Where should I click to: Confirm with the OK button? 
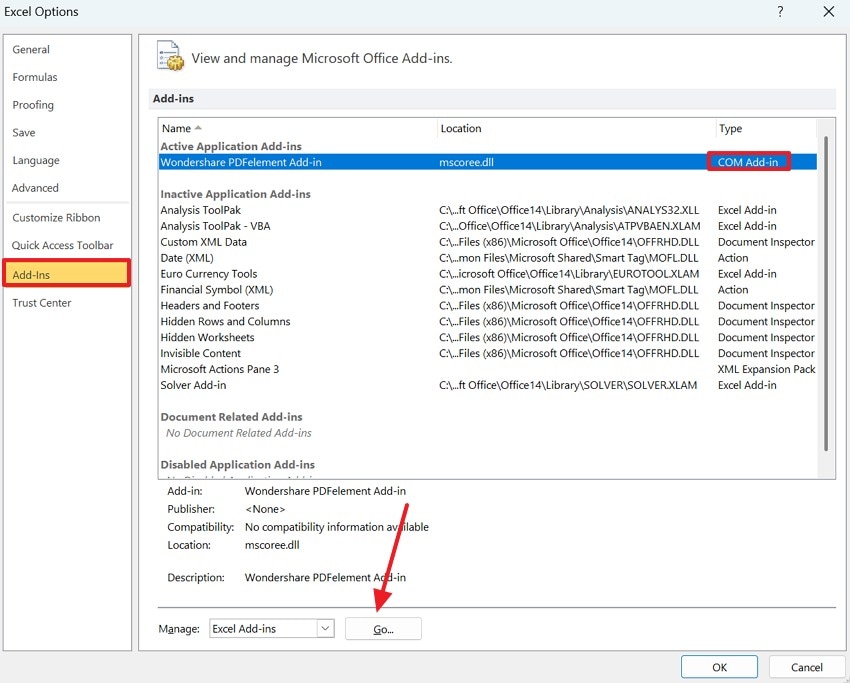(719, 667)
